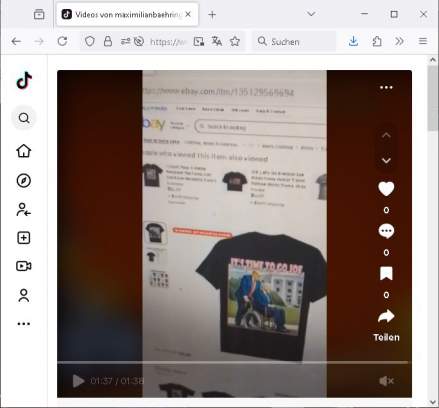Click the TikTok logo in sidebar

pyautogui.click(x=24, y=80)
